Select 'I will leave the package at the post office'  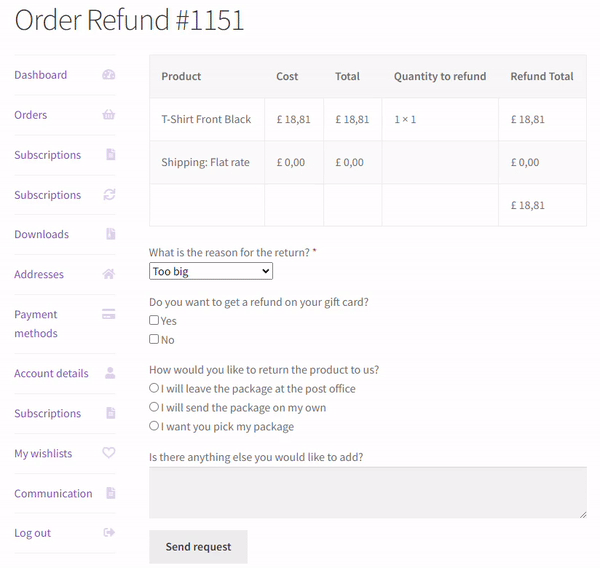154,388
